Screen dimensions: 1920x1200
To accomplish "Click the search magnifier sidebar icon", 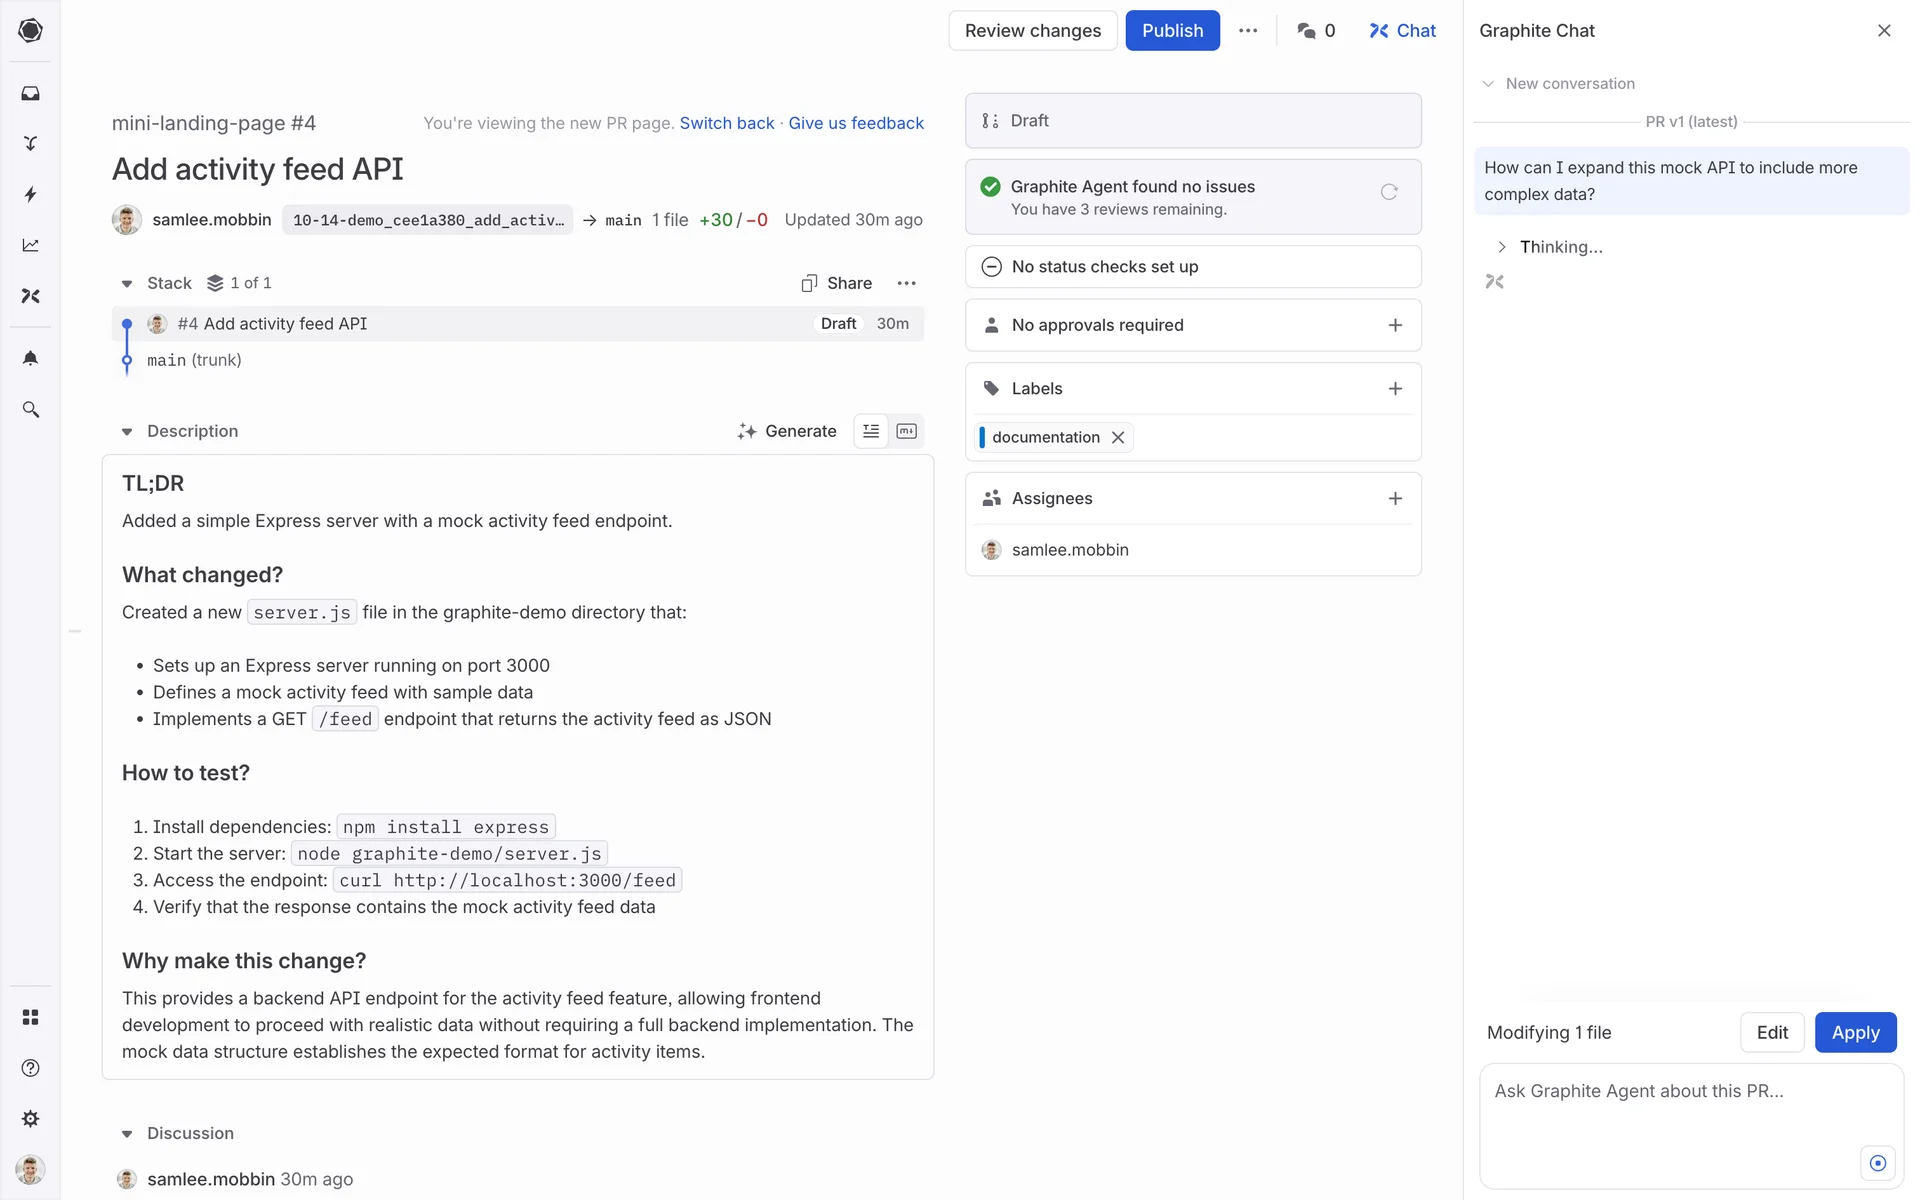I will click(30, 409).
